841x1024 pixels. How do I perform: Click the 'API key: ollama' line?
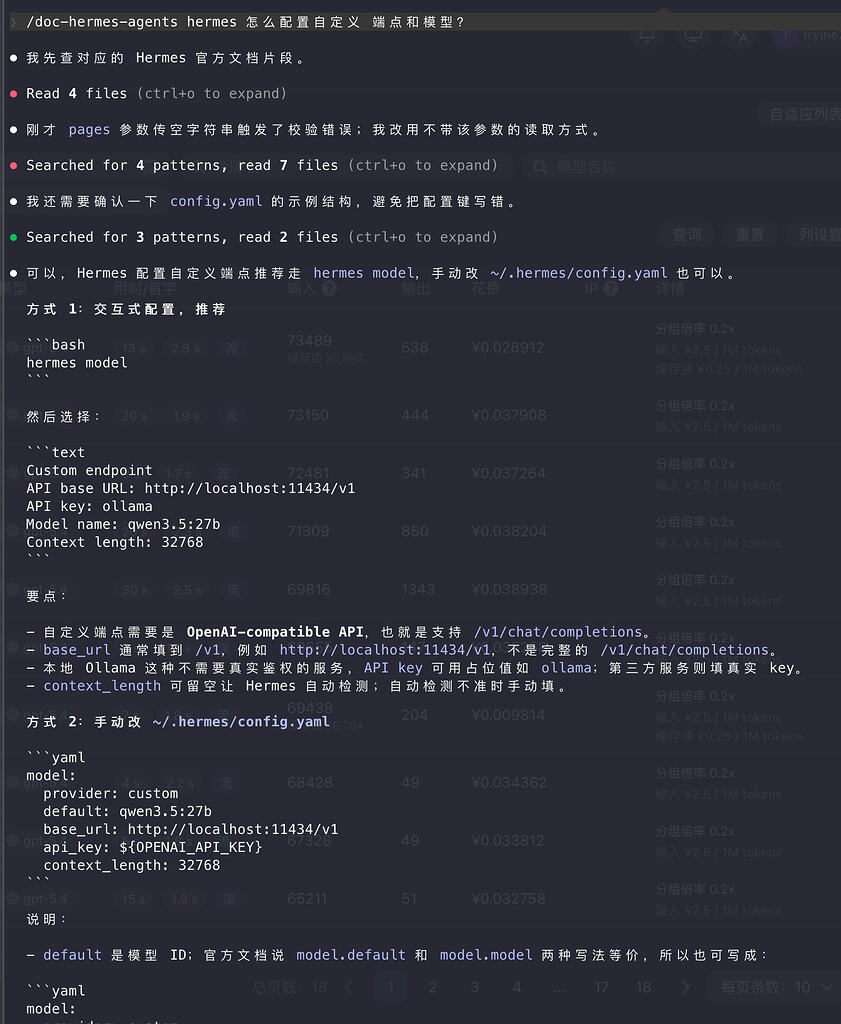coord(89,506)
